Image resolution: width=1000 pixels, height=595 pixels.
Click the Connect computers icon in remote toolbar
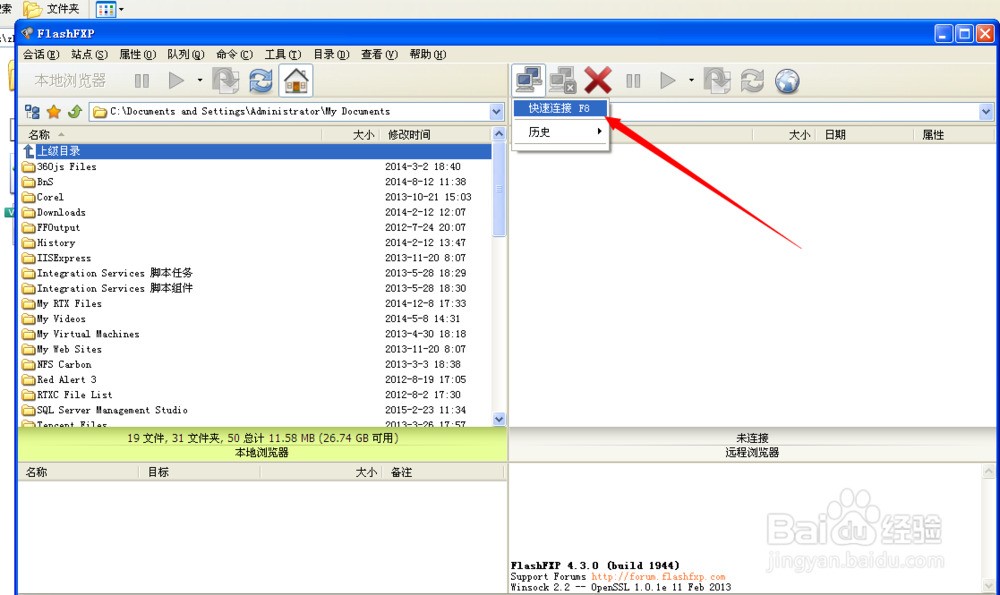pyautogui.click(x=529, y=80)
